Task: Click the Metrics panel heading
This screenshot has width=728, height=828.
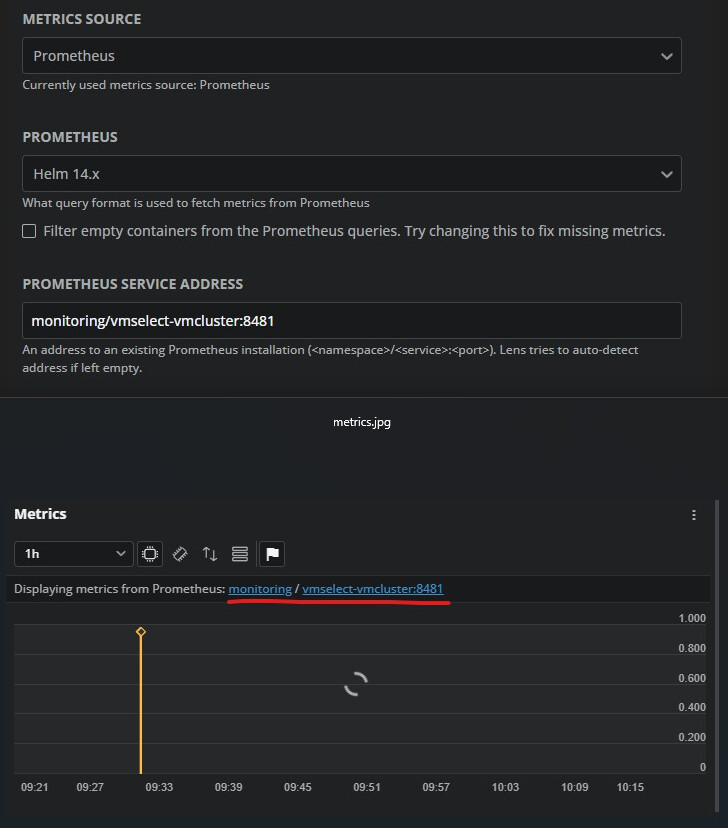Action: pos(40,514)
